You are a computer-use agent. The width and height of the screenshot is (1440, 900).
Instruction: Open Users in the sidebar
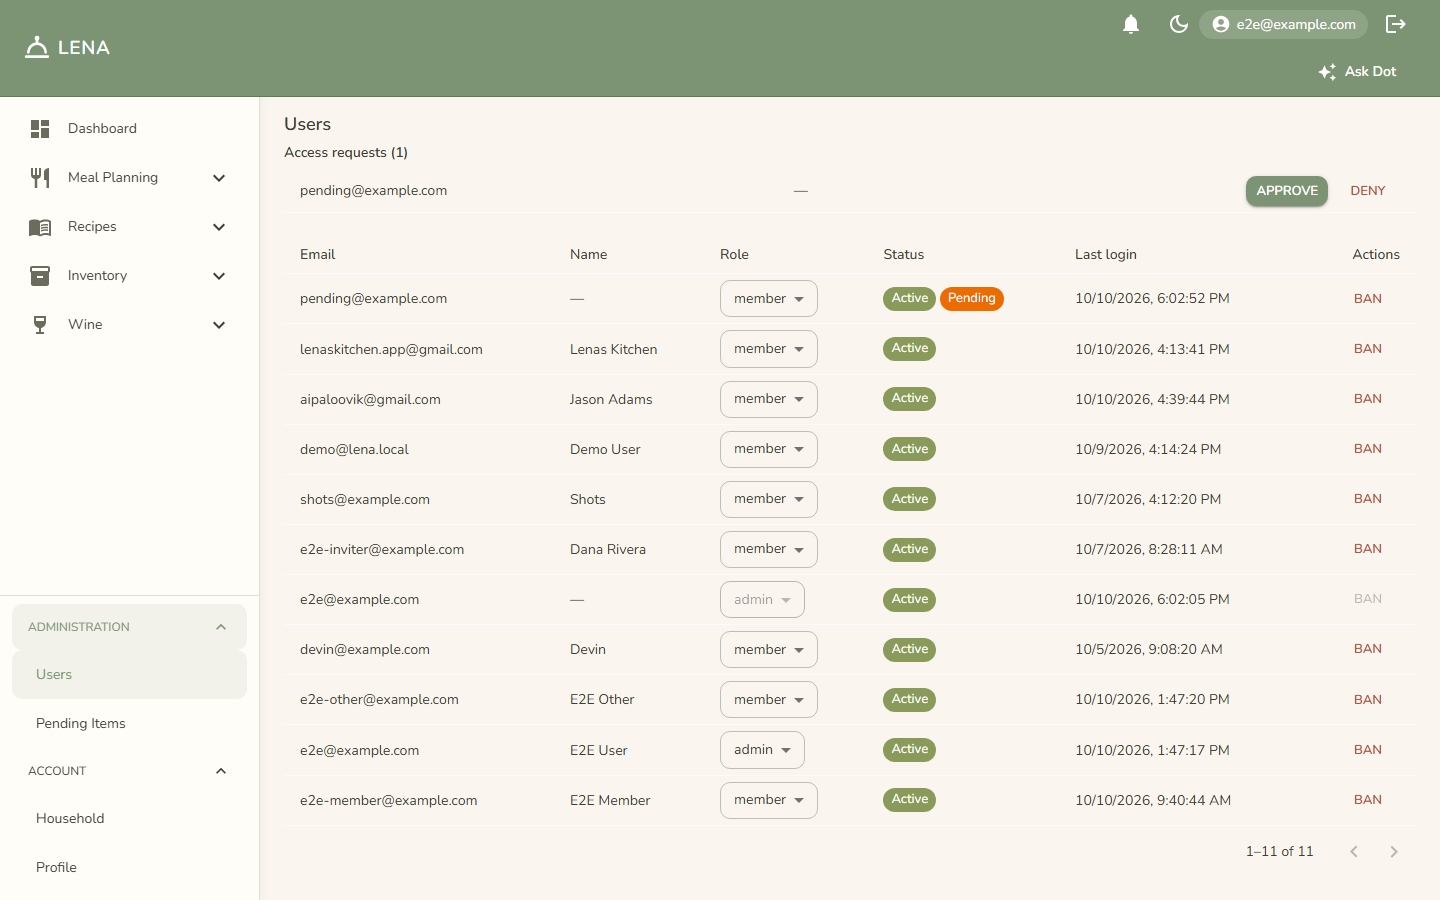point(129,675)
